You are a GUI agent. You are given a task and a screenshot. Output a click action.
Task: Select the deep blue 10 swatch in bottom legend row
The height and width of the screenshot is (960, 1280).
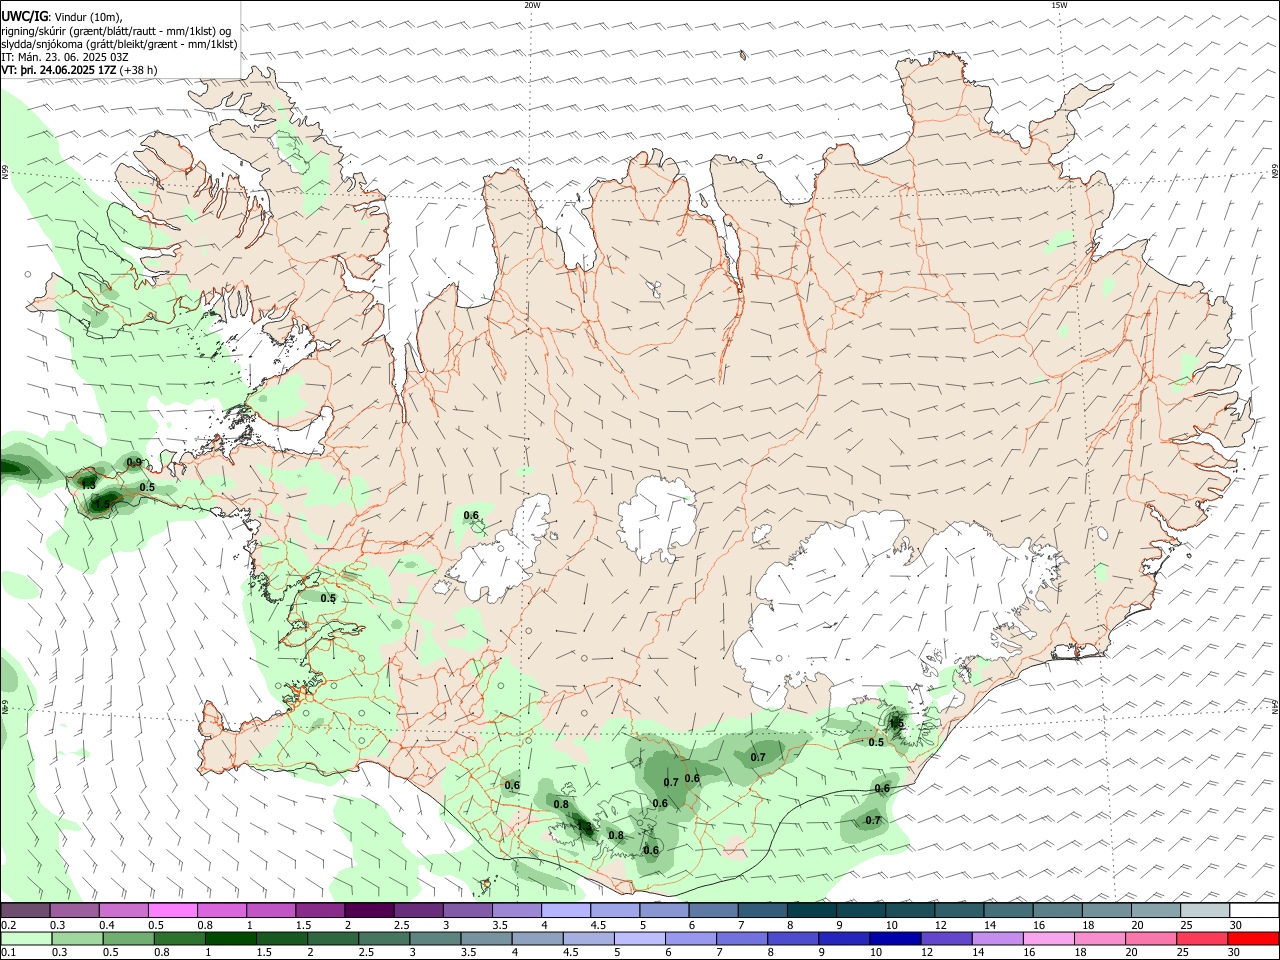click(x=894, y=938)
